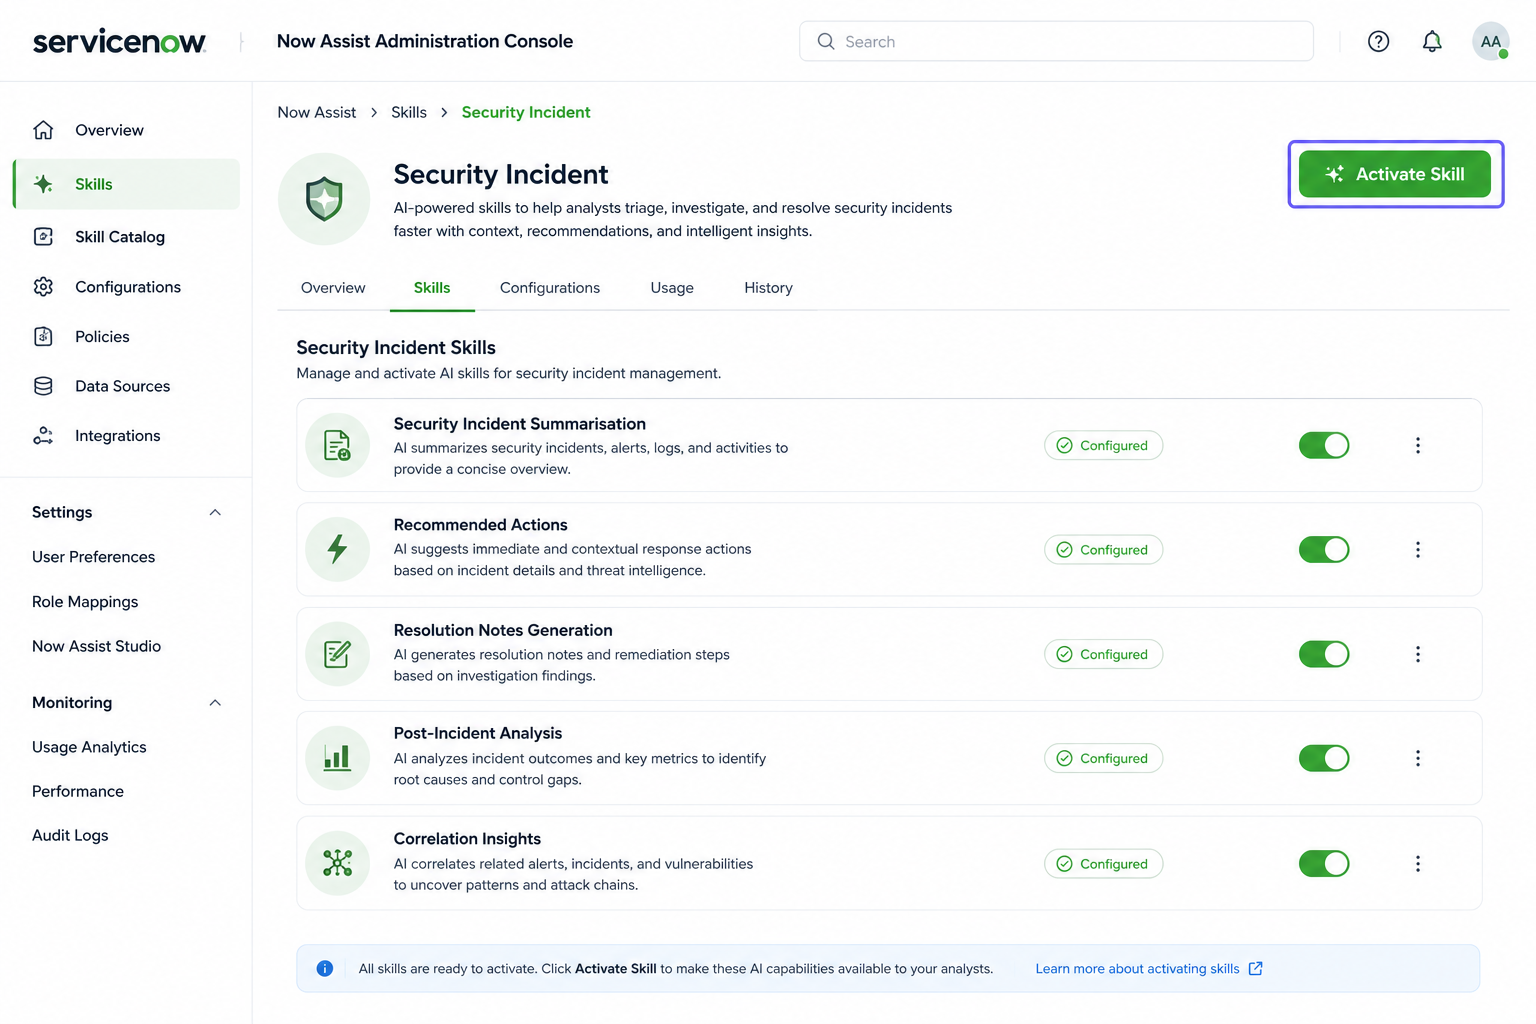Open Audit Logs page
Screen dimensions: 1536x1024
coord(70,835)
